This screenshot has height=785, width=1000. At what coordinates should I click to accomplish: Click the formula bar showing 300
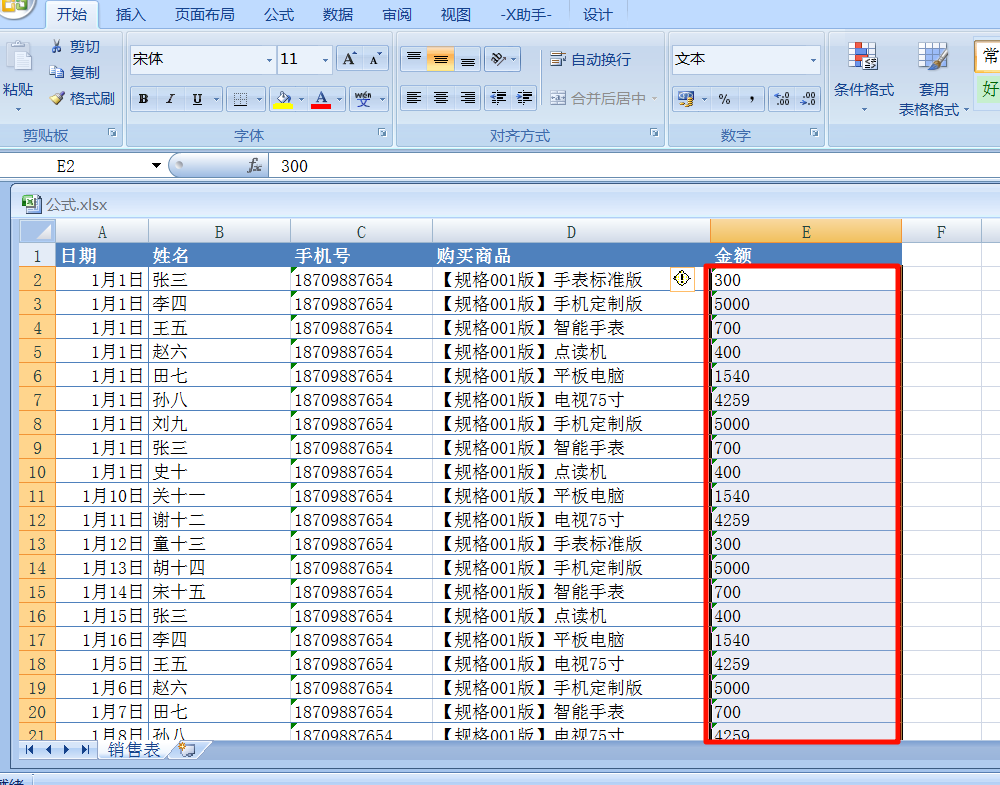[634, 166]
